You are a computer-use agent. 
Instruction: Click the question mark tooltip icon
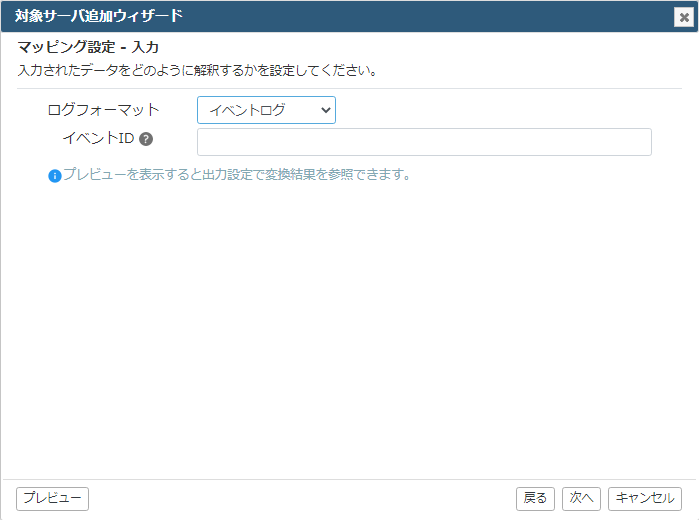point(146,139)
